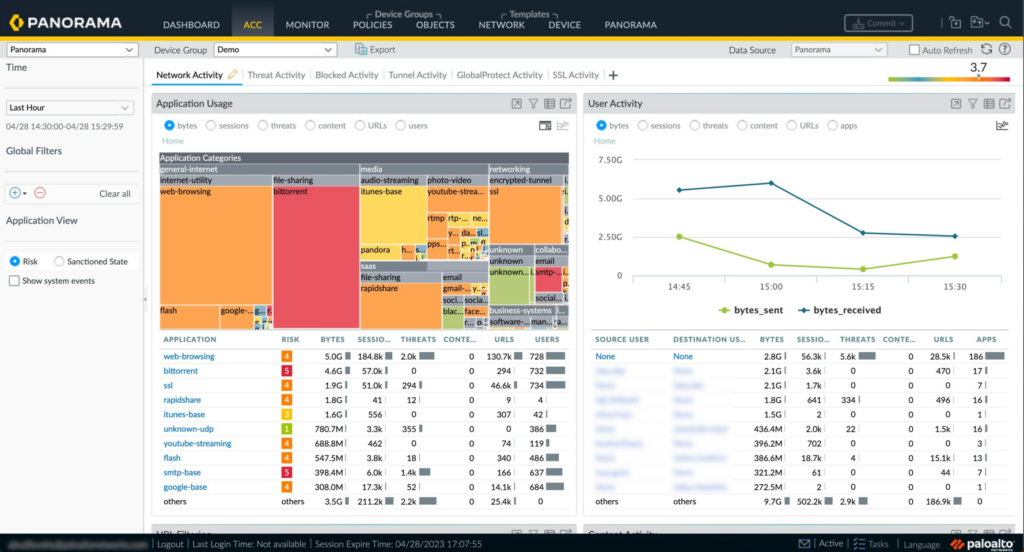
Task: Select the Sanctioned State radio button
Action: pos(59,261)
